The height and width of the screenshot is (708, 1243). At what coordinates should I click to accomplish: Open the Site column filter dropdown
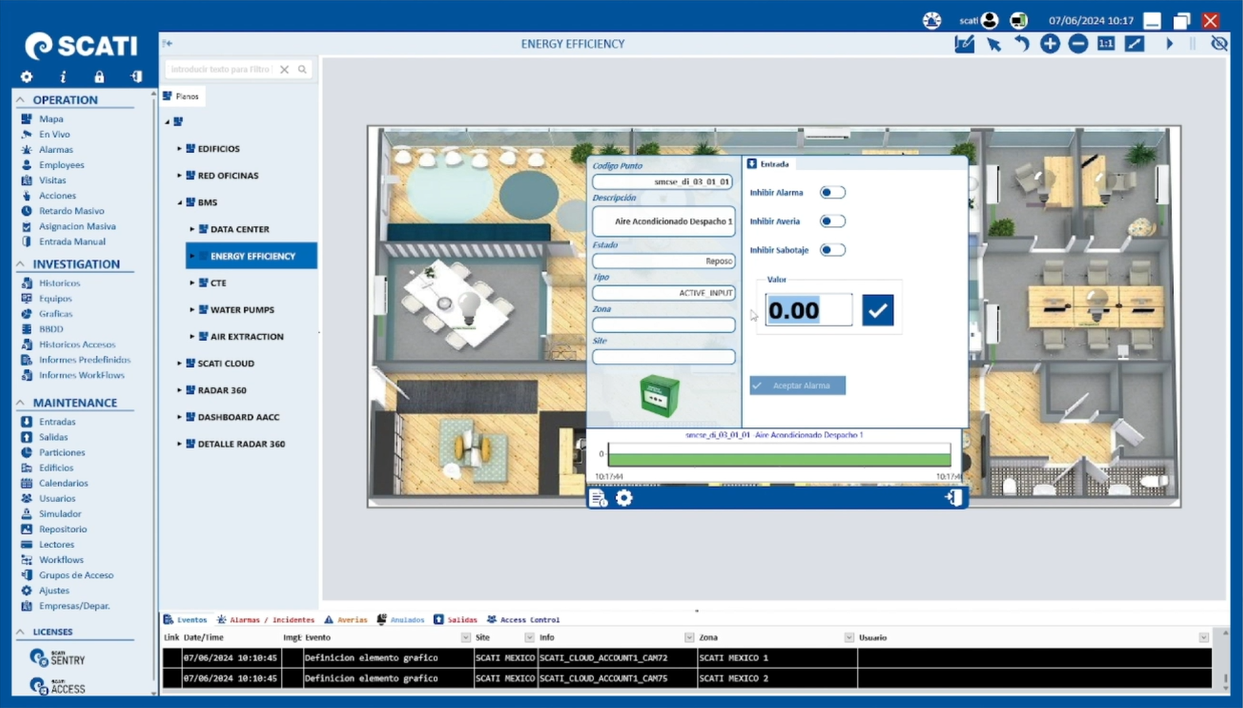[x=529, y=638]
